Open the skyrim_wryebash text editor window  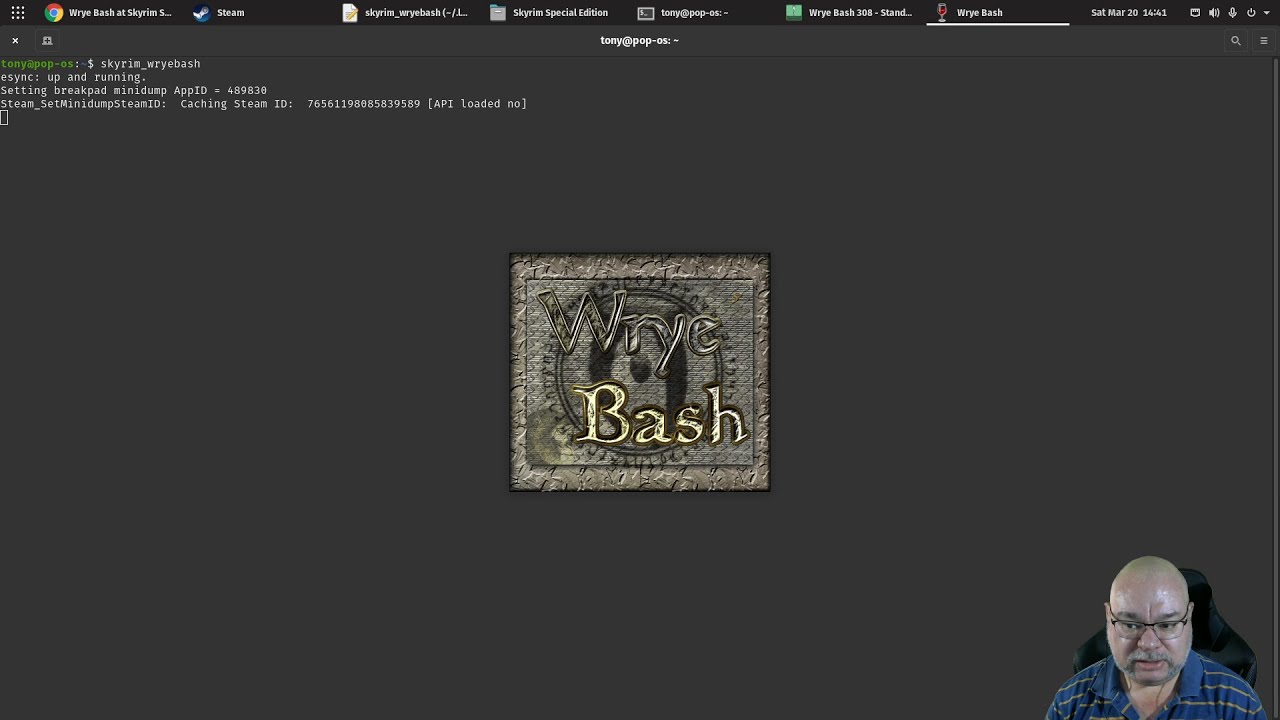point(405,13)
